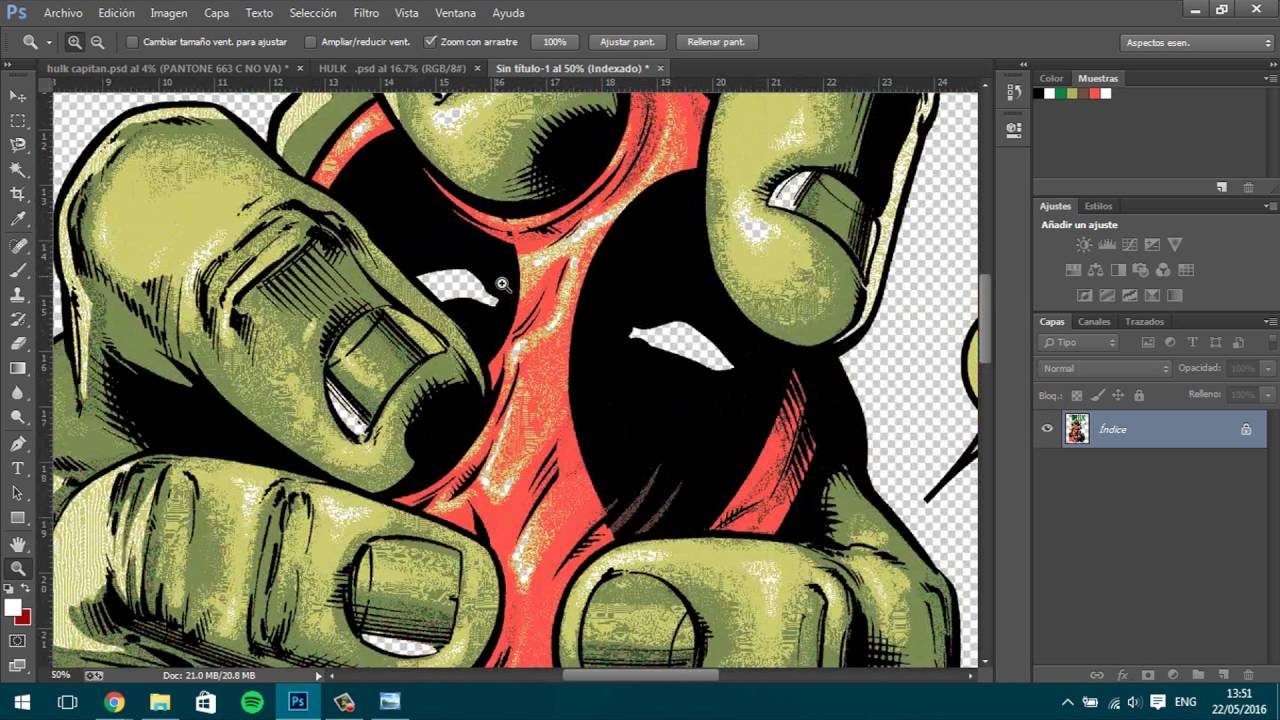Open the Capas panel menu
The image size is (1280, 720).
(1270, 322)
